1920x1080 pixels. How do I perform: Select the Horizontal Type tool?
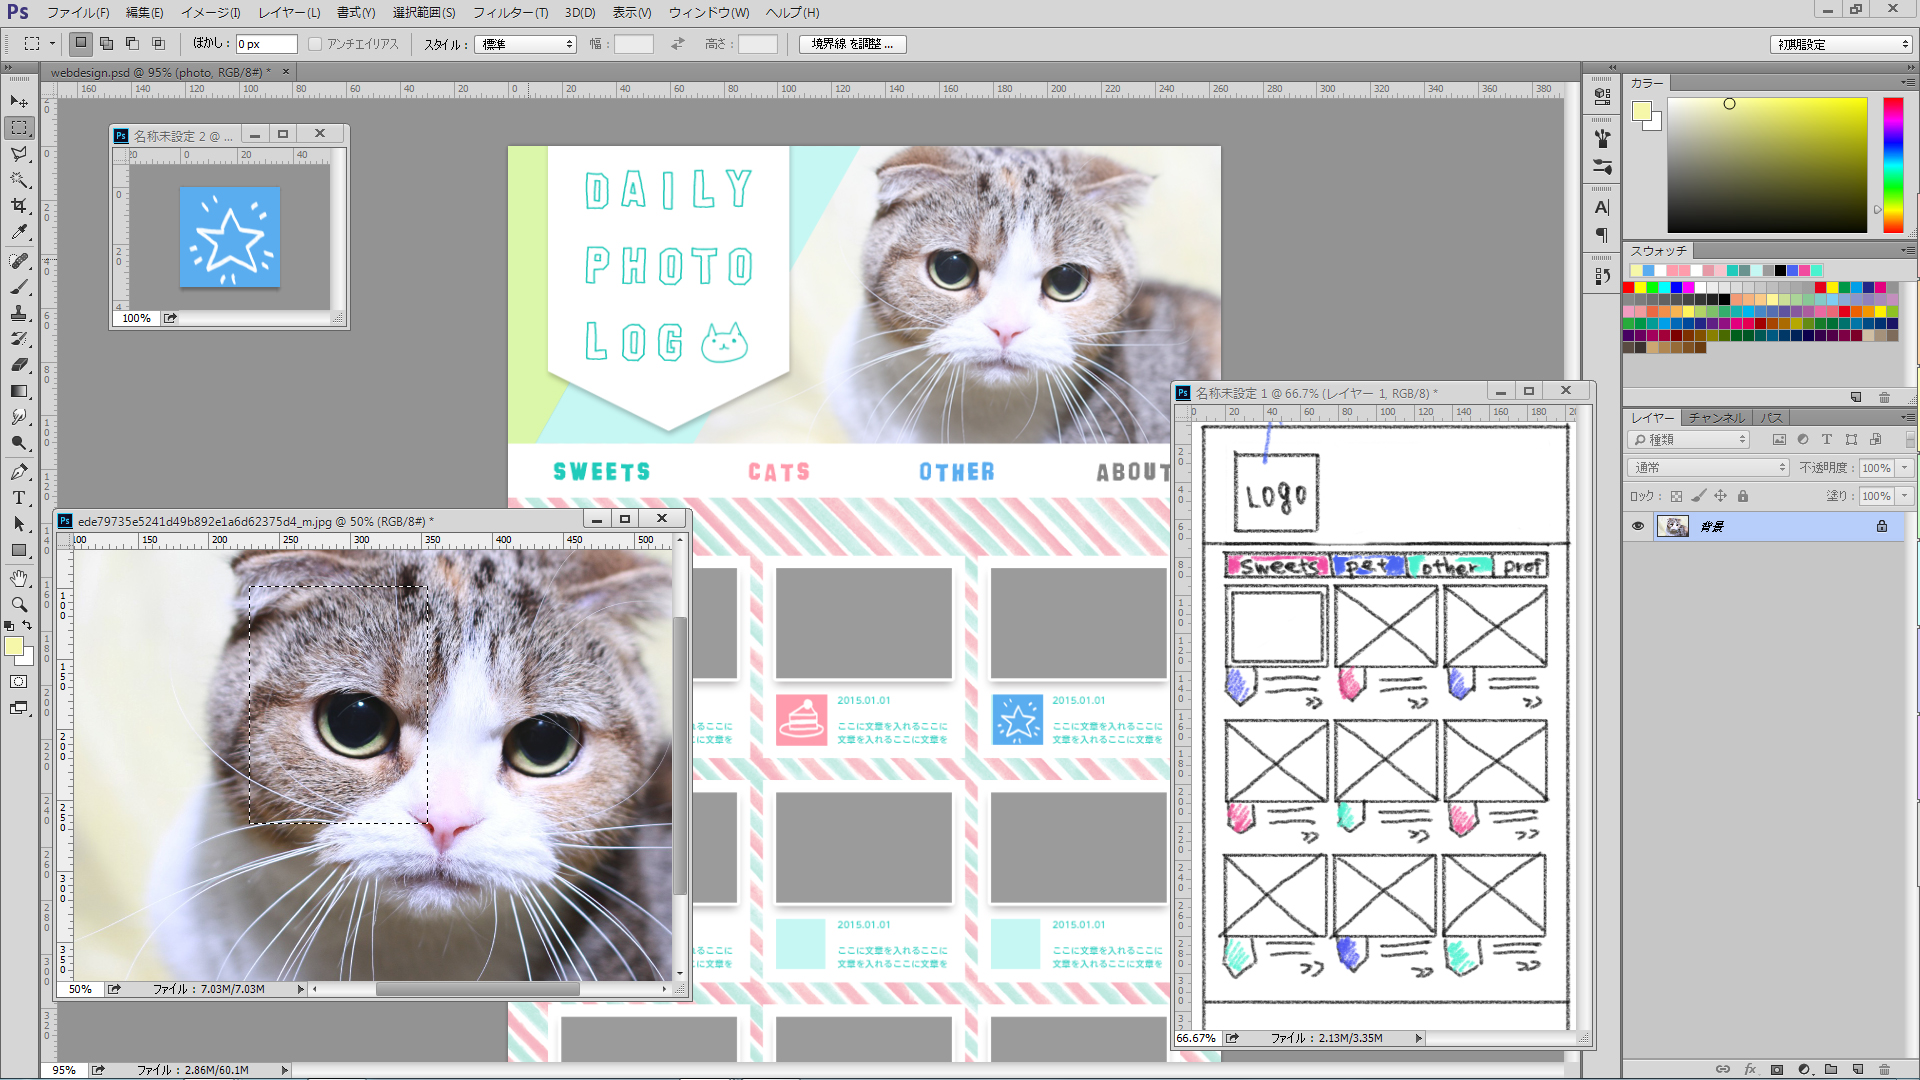(x=19, y=498)
